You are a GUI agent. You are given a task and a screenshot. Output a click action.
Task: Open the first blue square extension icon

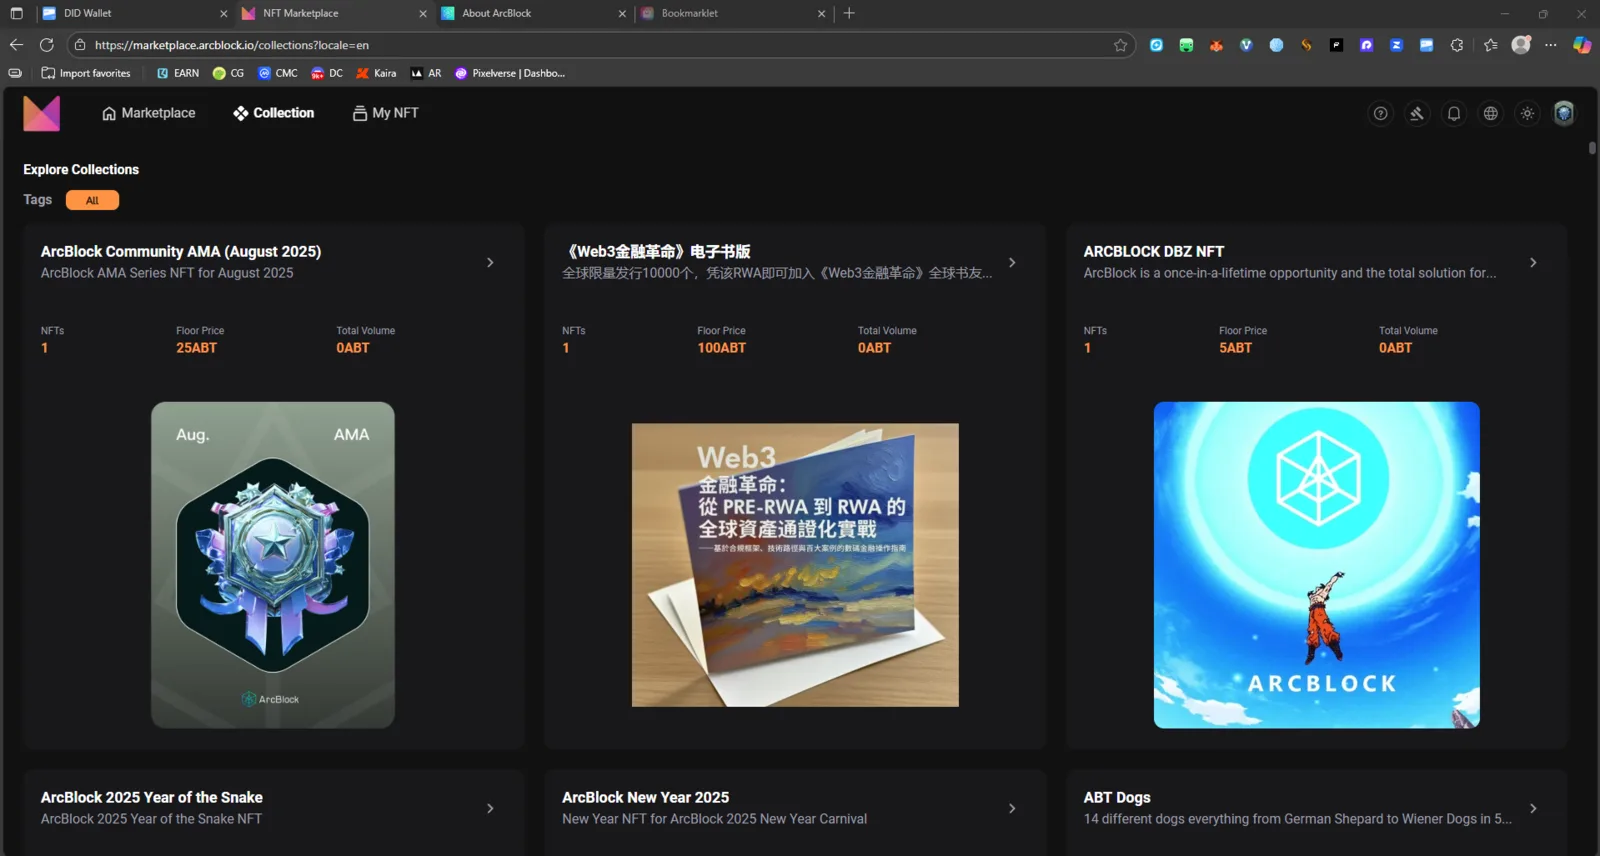coord(1156,45)
